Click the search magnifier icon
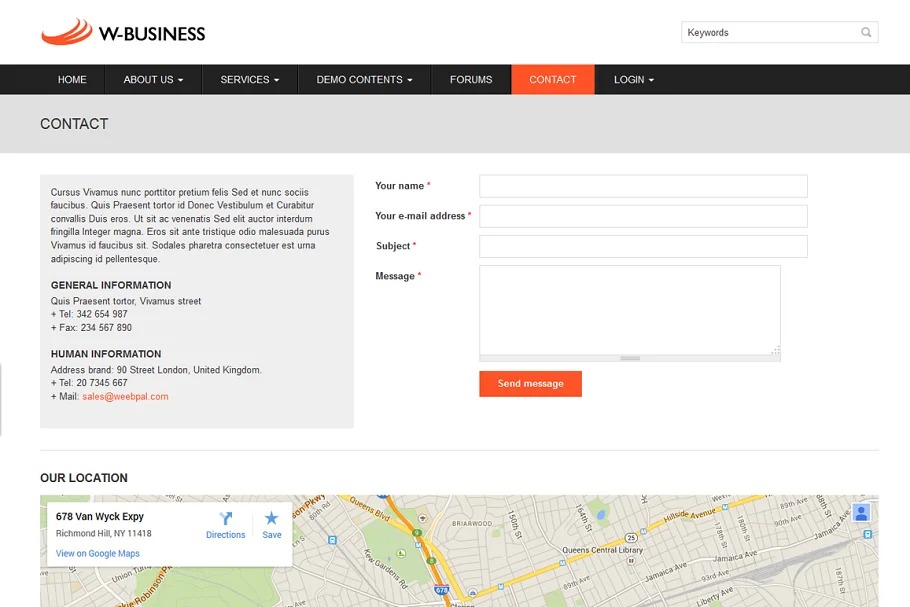910x607 pixels. click(866, 33)
